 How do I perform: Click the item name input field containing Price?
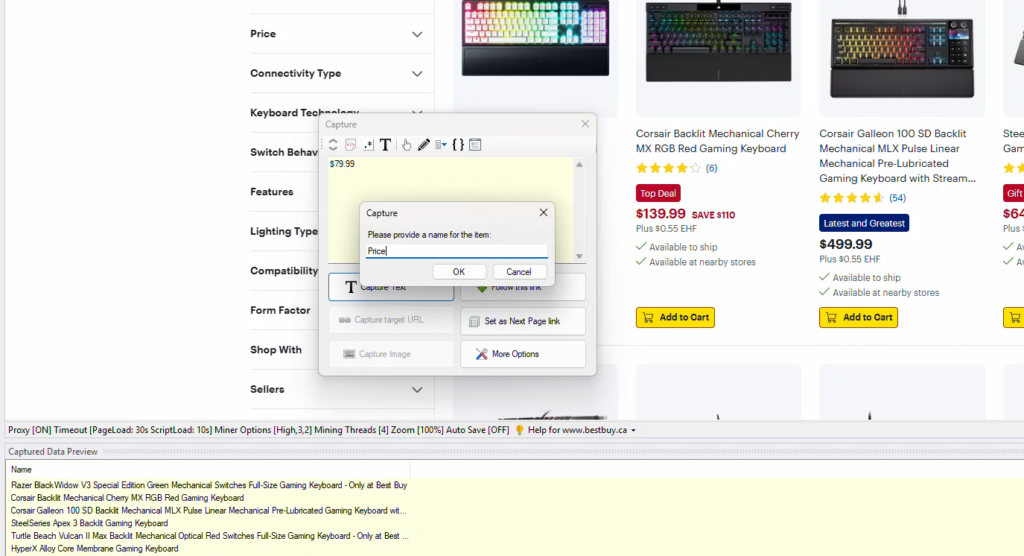click(456, 251)
